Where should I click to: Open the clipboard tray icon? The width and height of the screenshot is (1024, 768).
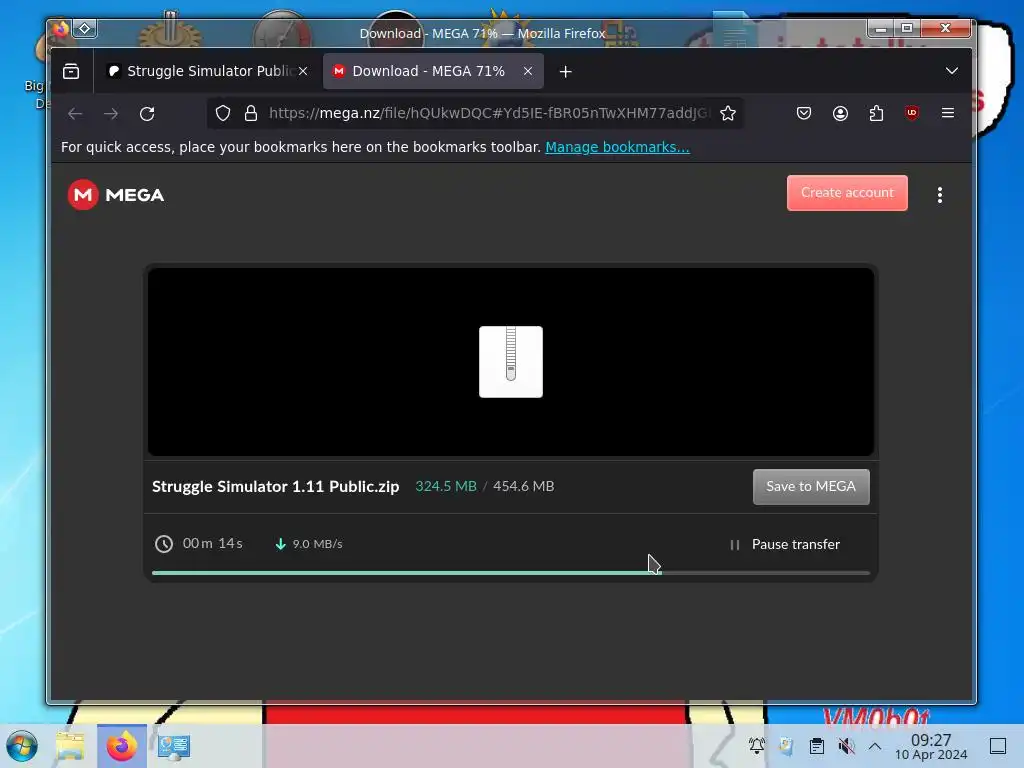pyautogui.click(x=816, y=746)
